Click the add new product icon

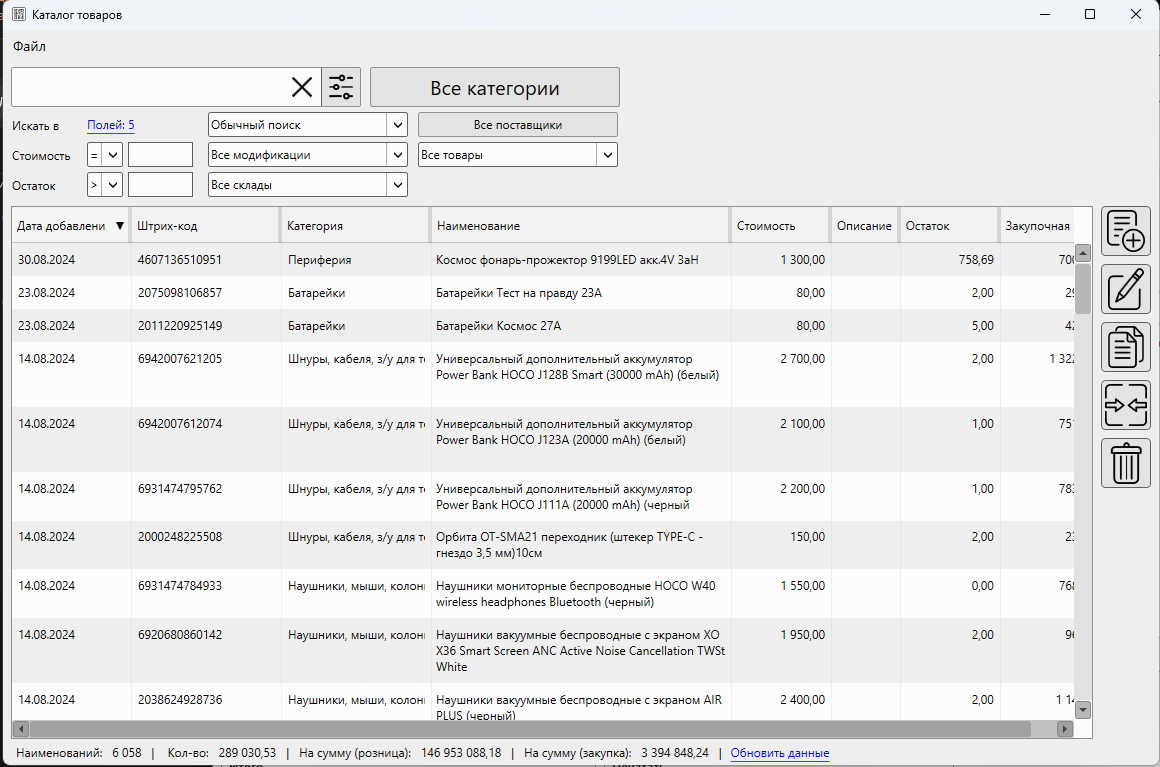point(1125,231)
